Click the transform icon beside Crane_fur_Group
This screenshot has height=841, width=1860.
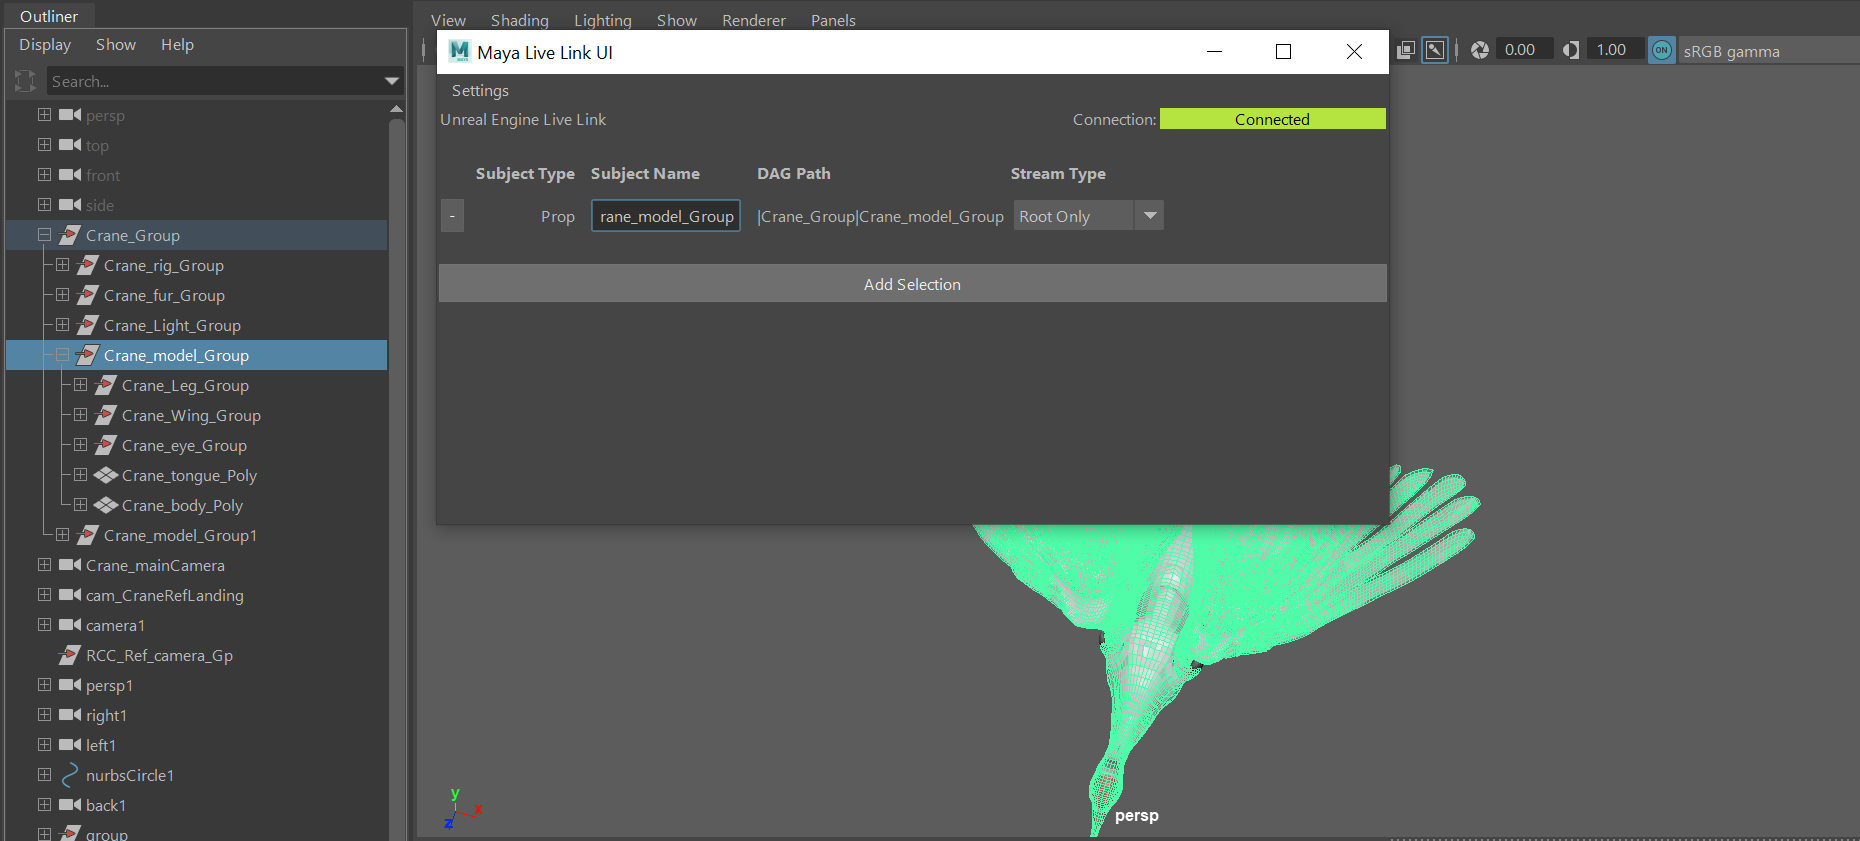88,295
